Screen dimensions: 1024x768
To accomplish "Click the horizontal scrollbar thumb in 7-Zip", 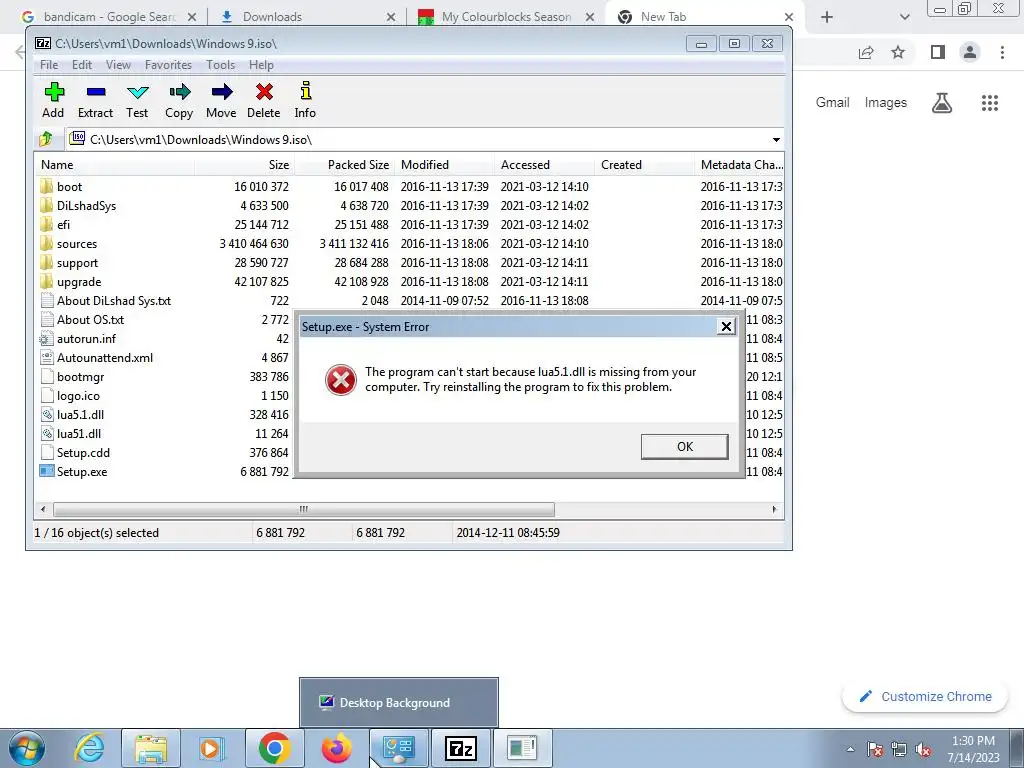I will point(304,509).
